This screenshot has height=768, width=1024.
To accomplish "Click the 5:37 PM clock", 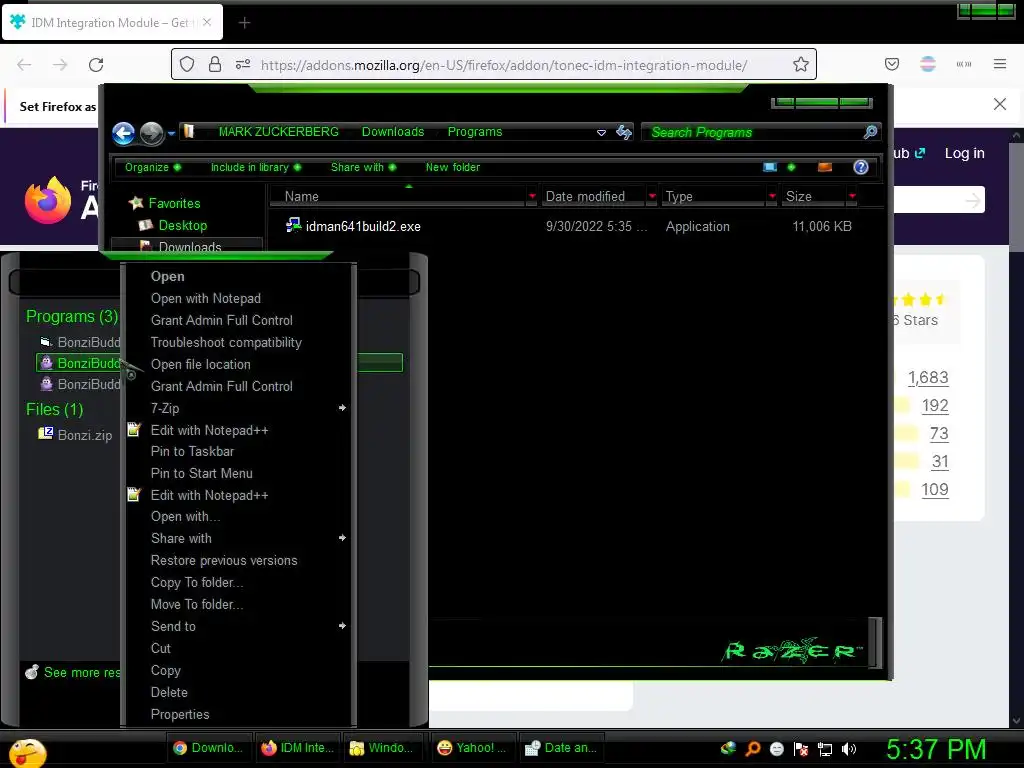I will pos(935,750).
